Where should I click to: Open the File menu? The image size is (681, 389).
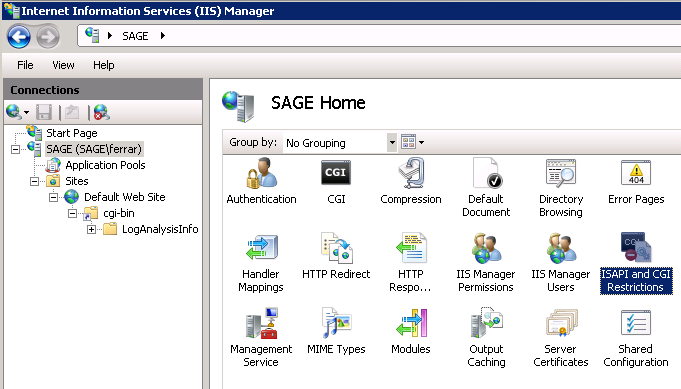pos(25,65)
